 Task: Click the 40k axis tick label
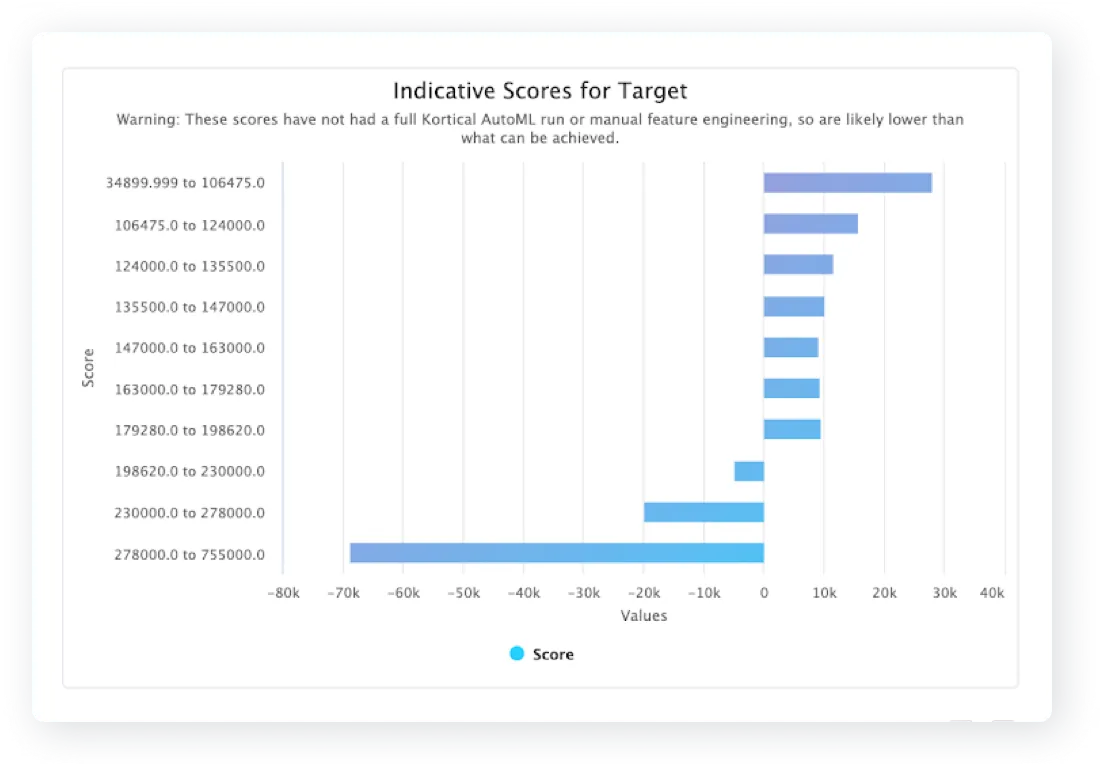click(994, 592)
